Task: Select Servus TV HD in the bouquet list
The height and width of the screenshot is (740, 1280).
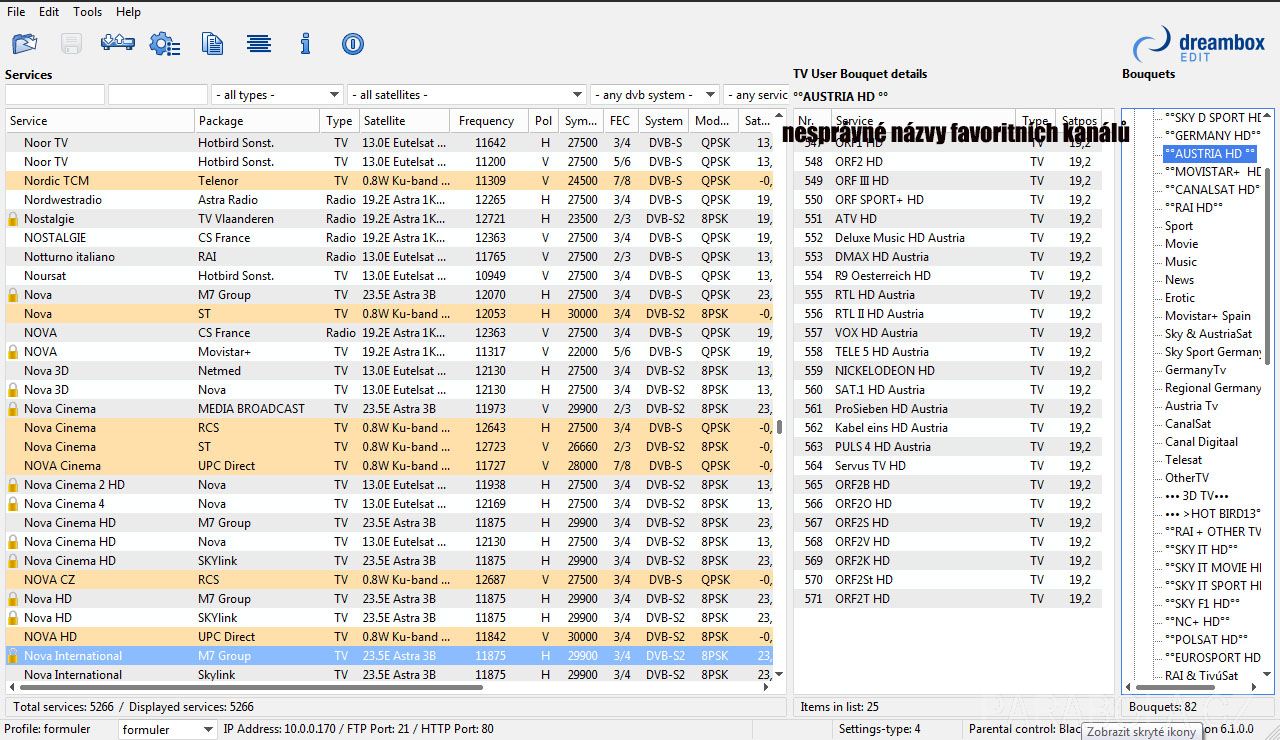Action: (948, 466)
